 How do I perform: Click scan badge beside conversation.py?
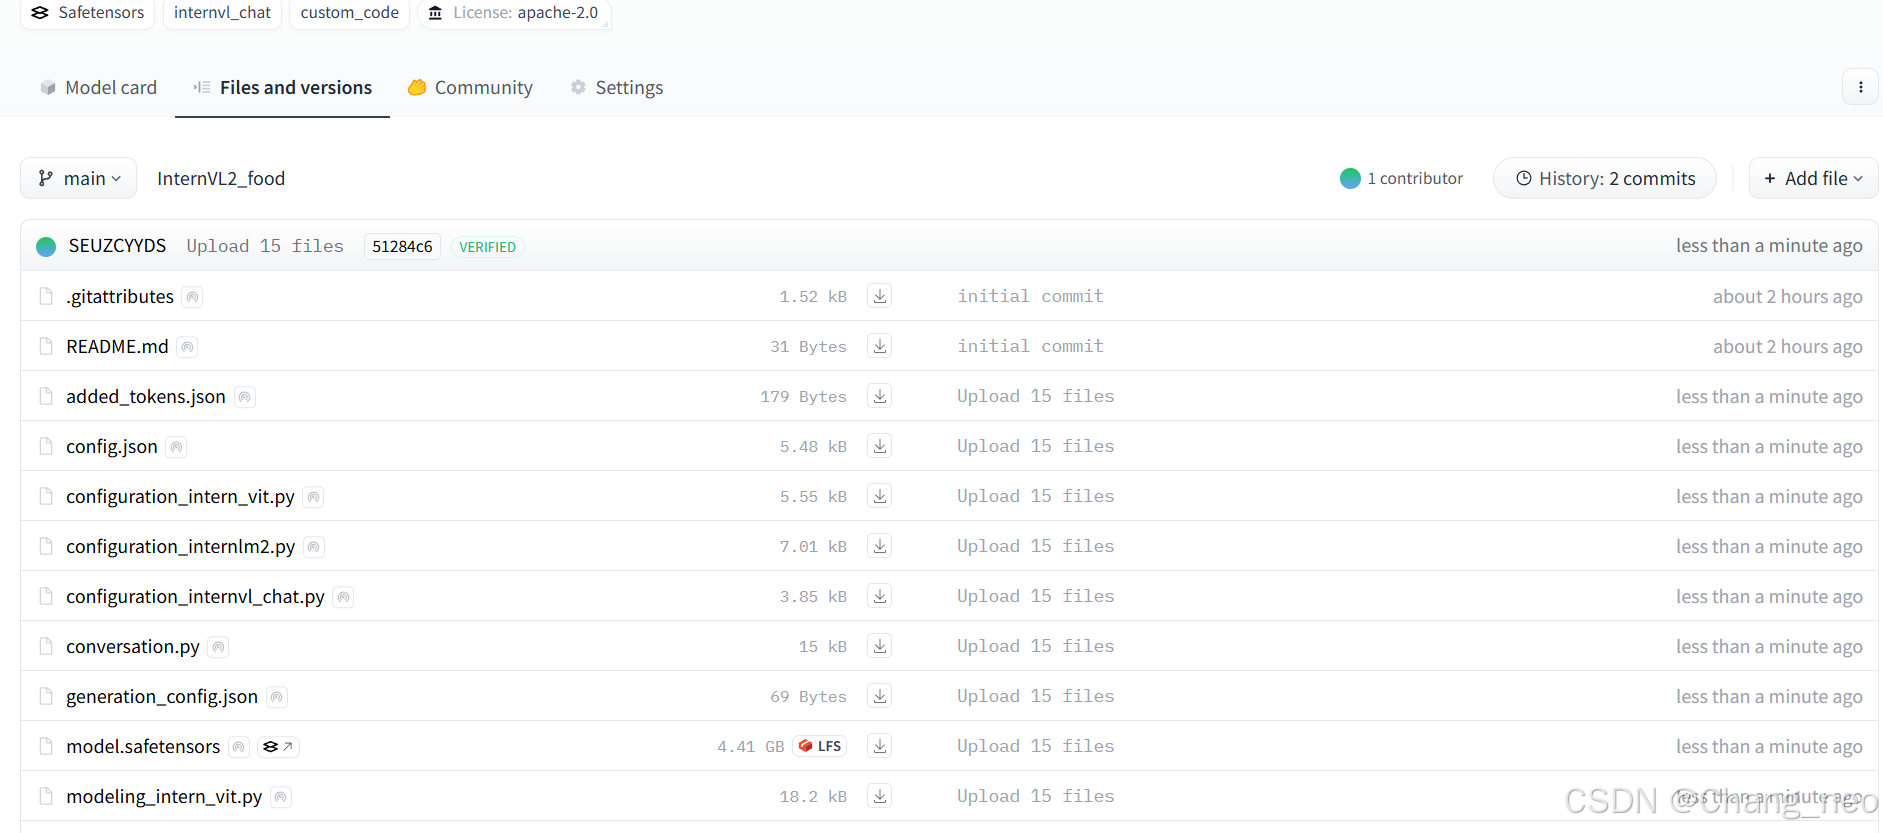click(x=218, y=647)
